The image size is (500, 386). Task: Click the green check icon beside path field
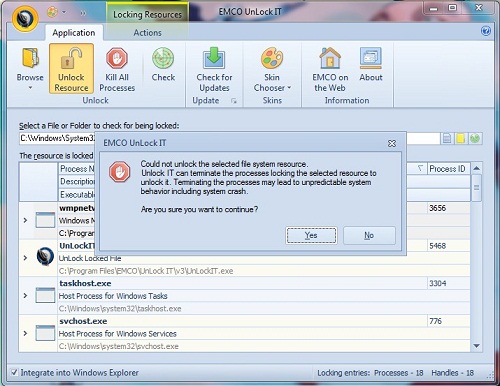[475, 138]
